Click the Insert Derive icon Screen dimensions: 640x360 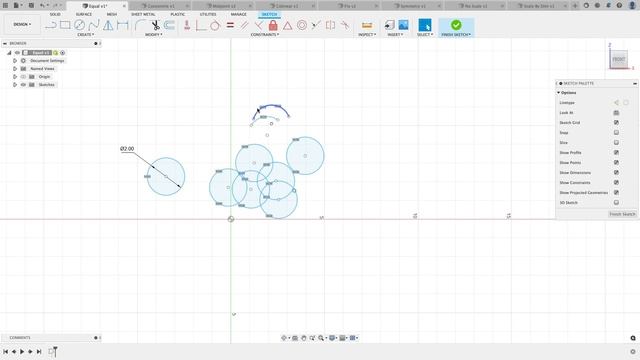pyautogui.click(x=389, y=25)
